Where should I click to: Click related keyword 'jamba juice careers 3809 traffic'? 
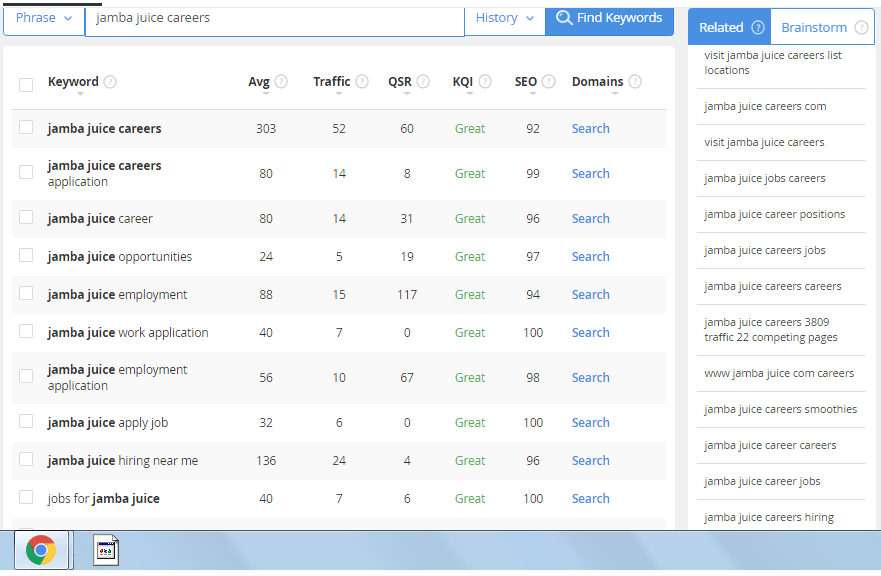click(x=770, y=329)
